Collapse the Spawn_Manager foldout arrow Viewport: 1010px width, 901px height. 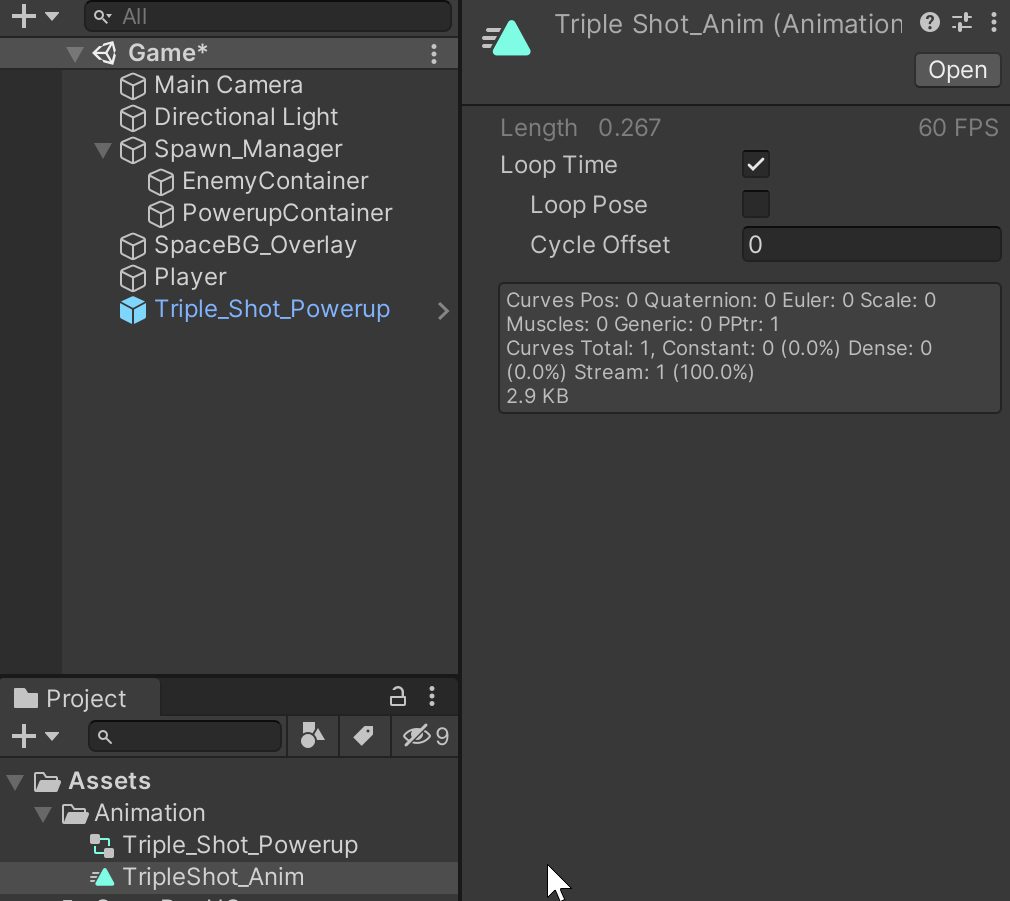102,150
